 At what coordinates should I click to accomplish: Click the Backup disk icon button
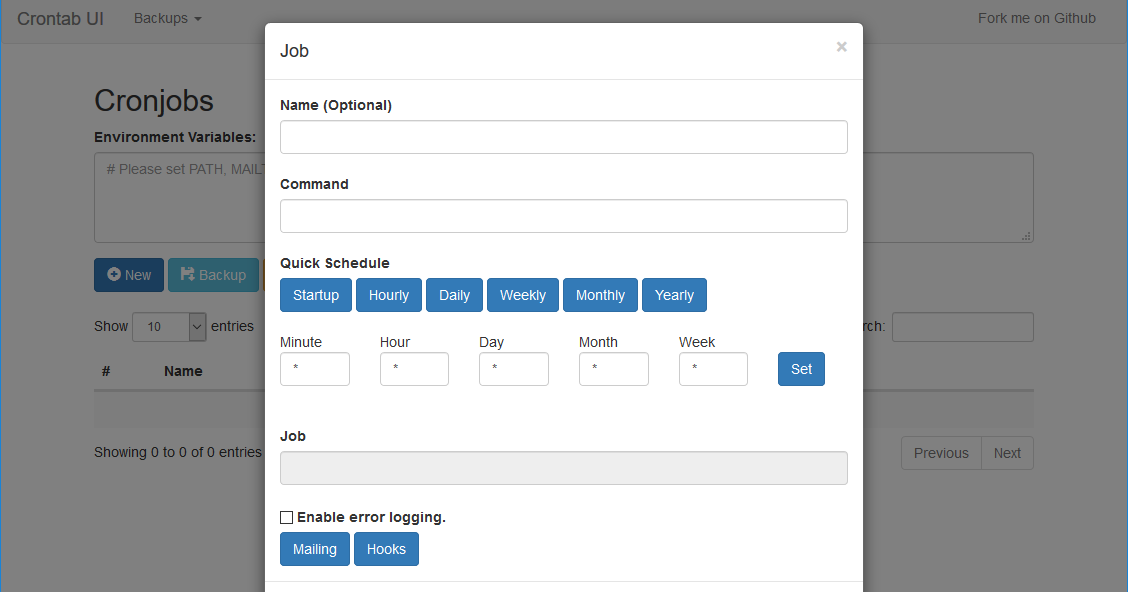coord(213,275)
